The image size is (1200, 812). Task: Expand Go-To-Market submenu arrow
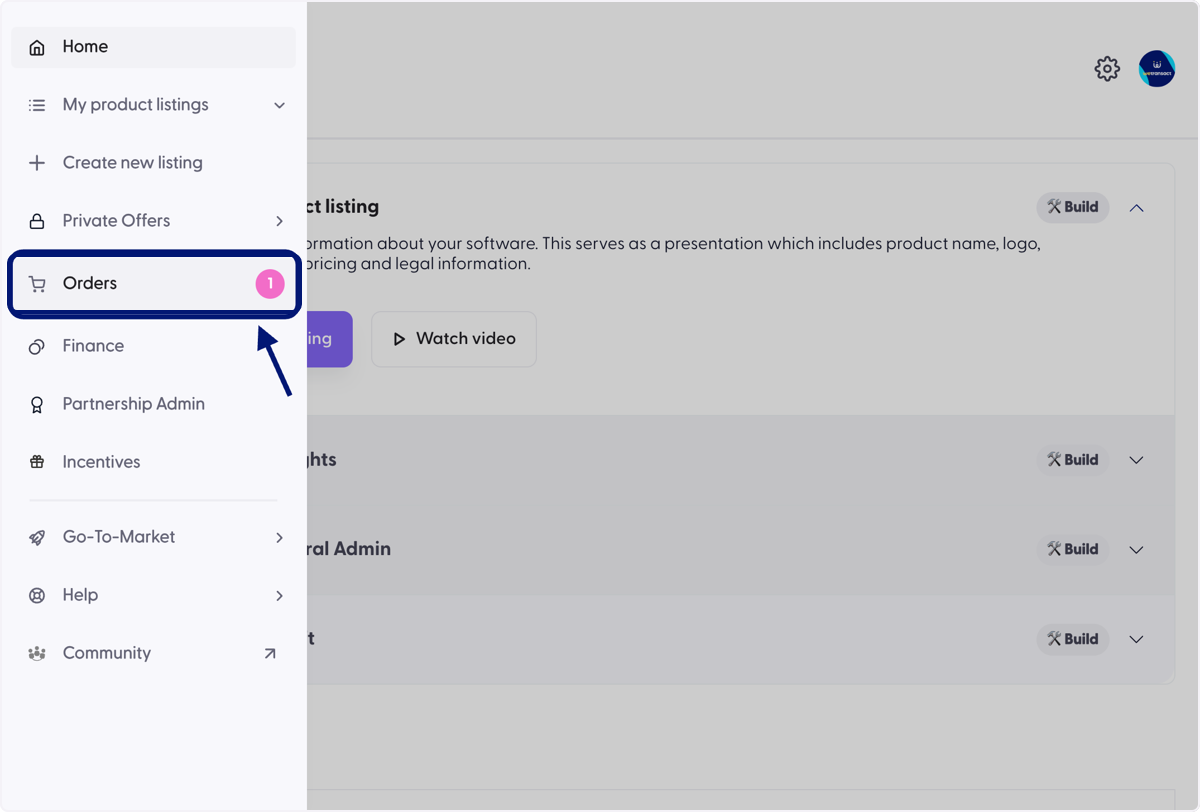280,537
